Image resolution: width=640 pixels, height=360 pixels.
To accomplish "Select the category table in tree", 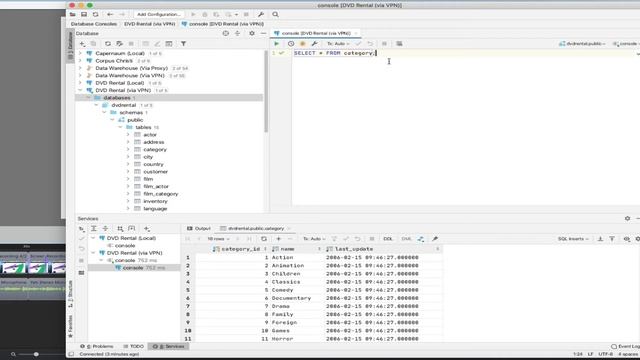I will click(x=155, y=150).
